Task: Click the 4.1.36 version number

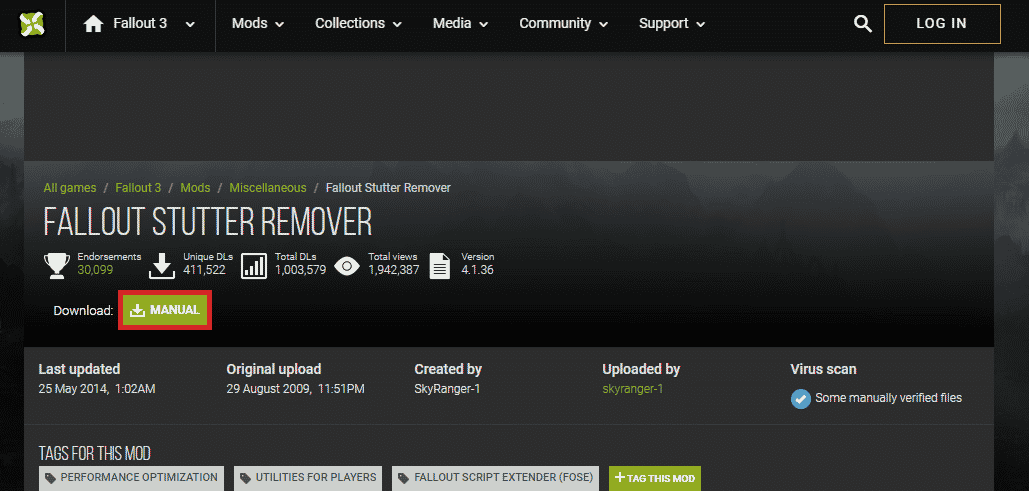Action: [477, 270]
